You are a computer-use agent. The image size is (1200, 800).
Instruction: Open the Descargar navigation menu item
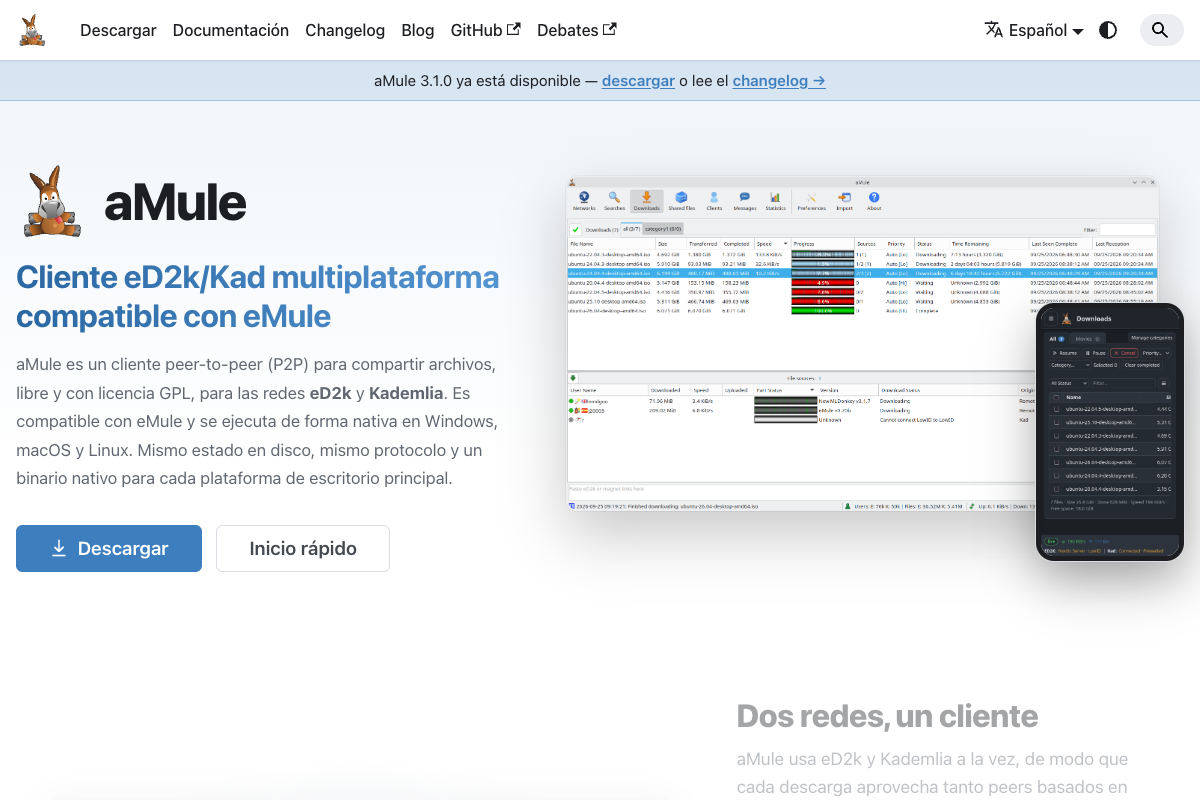click(x=118, y=30)
